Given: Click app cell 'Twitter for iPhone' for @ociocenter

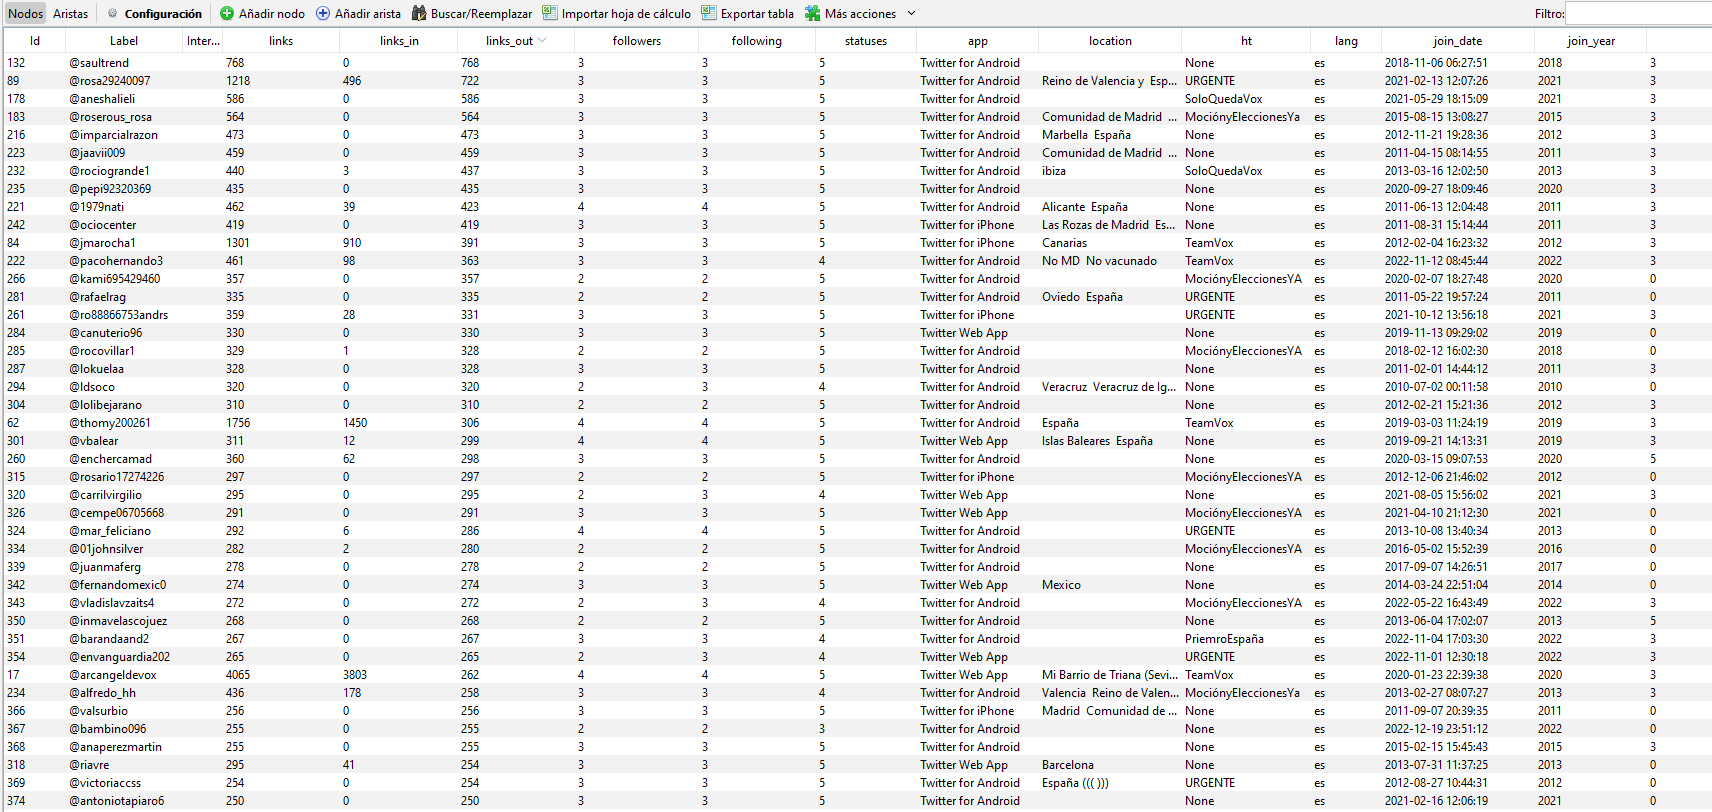Looking at the screenshot, I should tap(967, 225).
